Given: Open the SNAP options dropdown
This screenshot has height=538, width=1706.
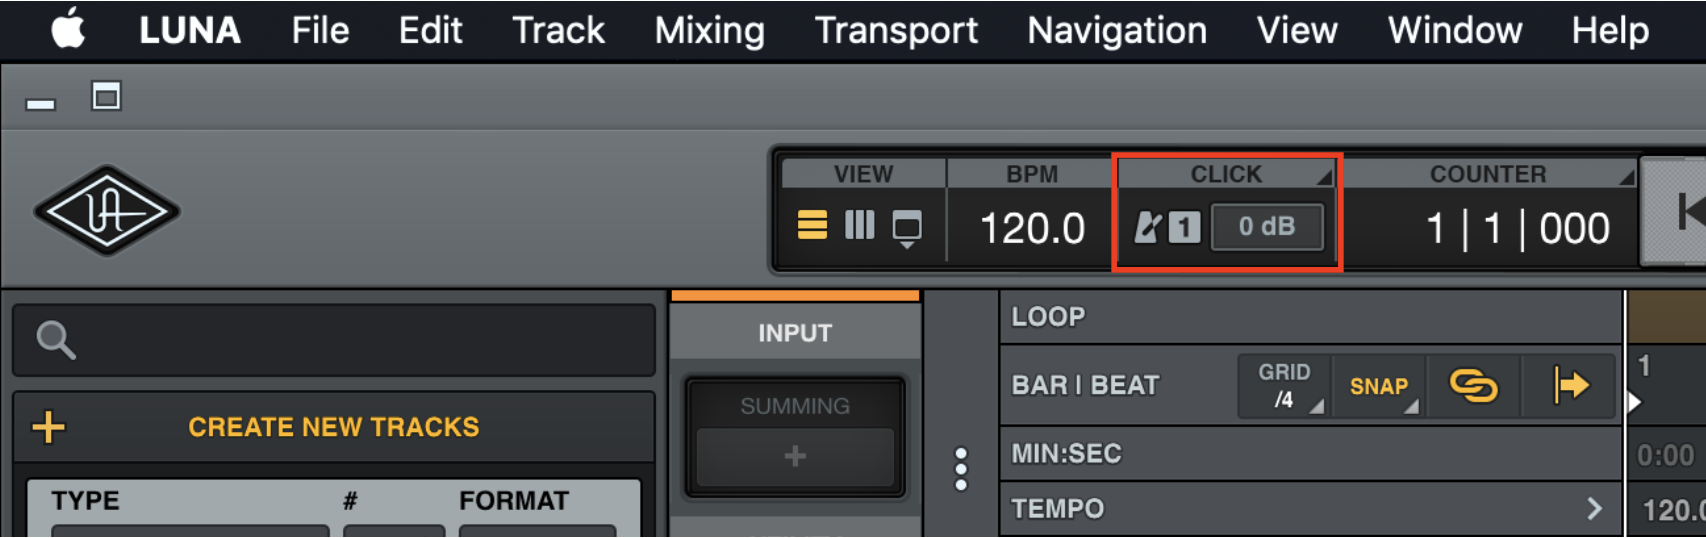Looking at the screenshot, I should tap(1379, 385).
